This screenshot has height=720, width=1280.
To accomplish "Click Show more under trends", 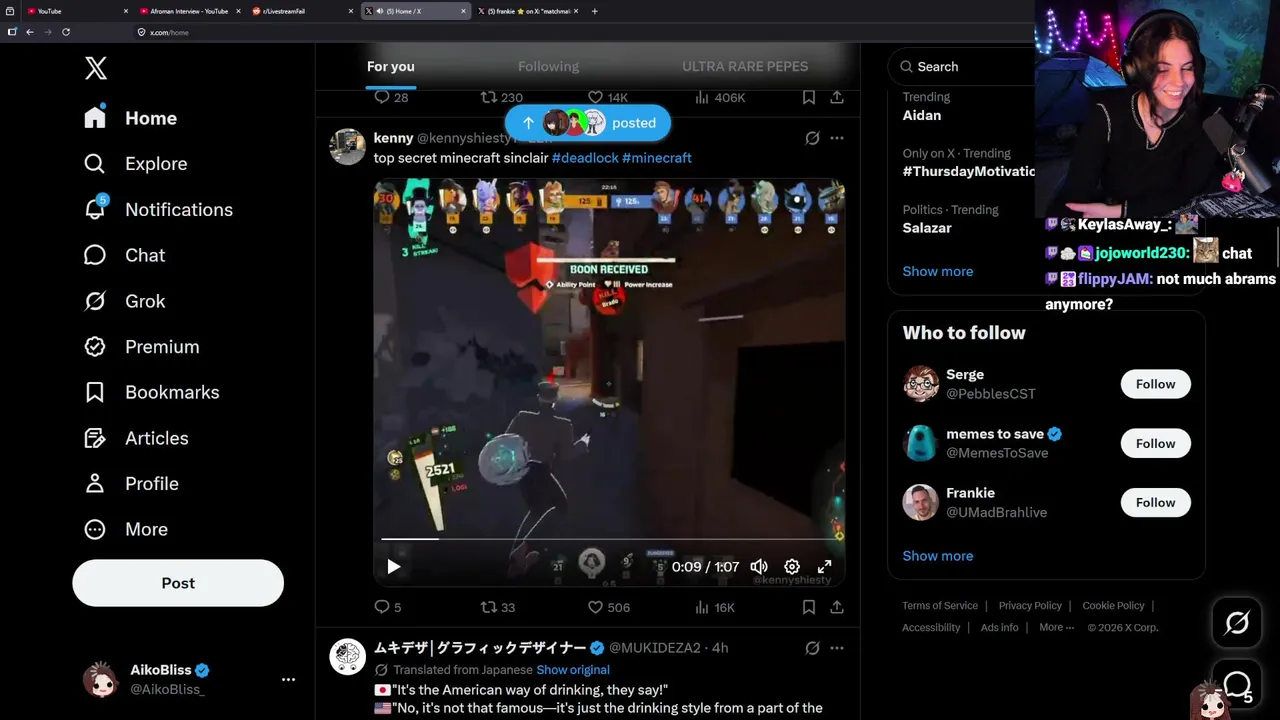I will click(x=938, y=271).
